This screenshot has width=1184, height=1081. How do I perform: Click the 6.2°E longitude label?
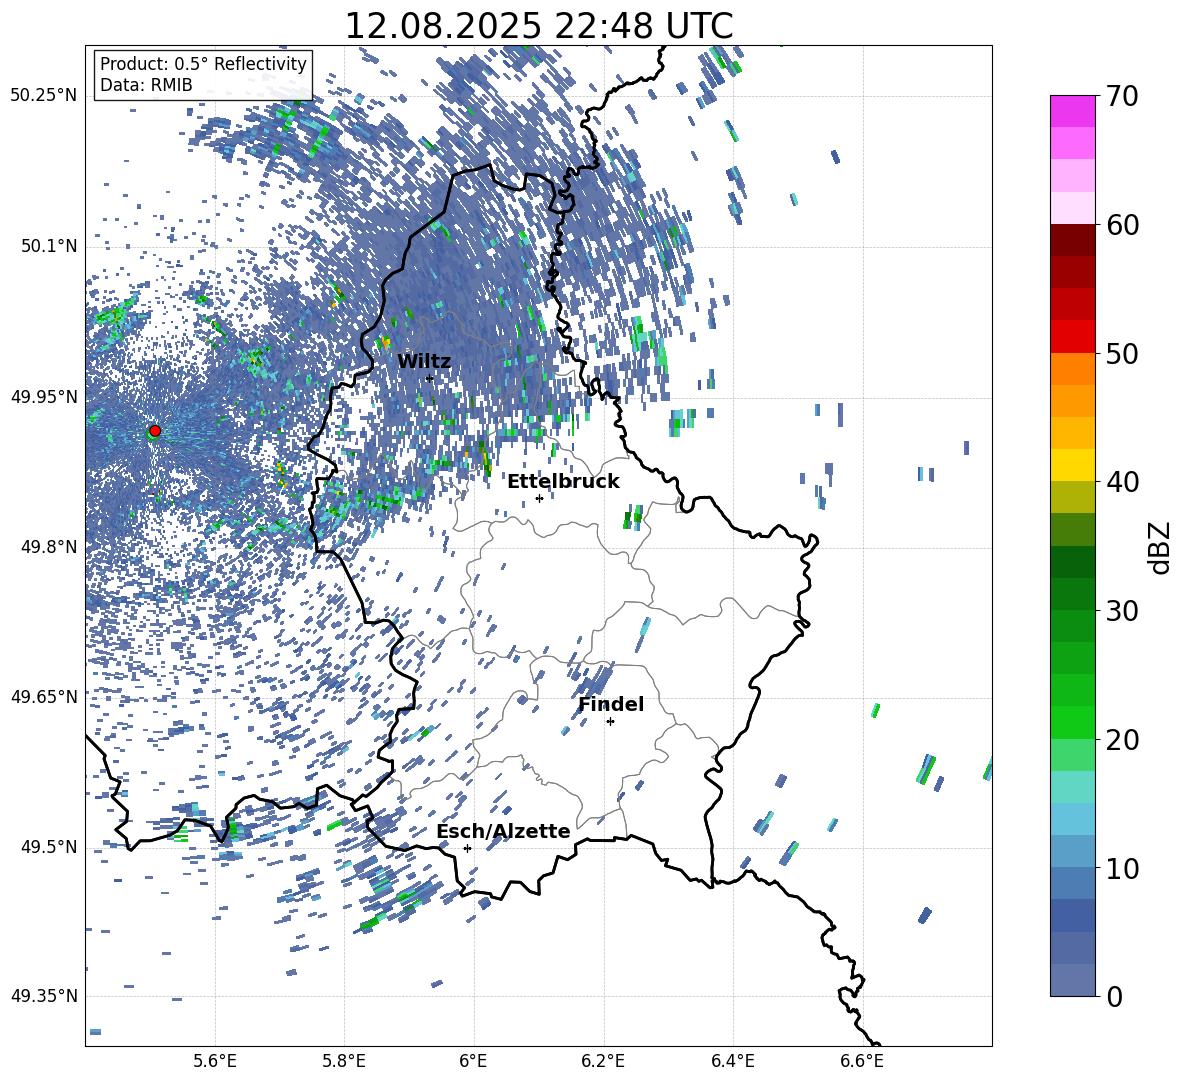point(603,1061)
